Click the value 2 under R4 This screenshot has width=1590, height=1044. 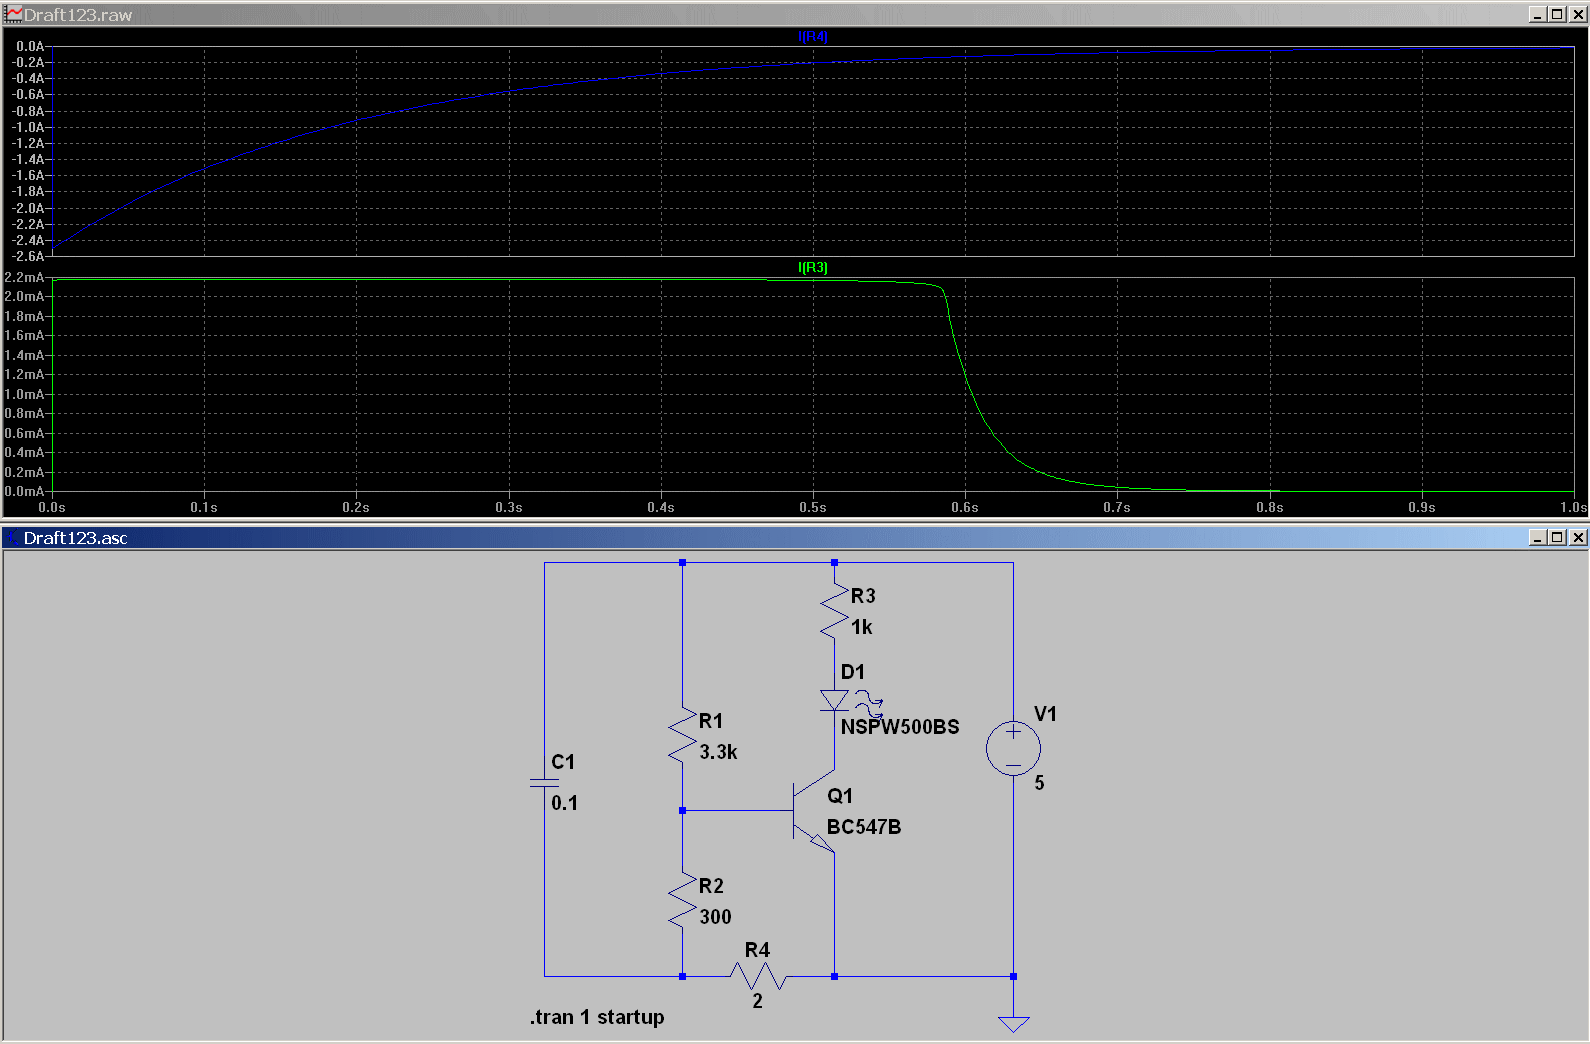tap(758, 1001)
